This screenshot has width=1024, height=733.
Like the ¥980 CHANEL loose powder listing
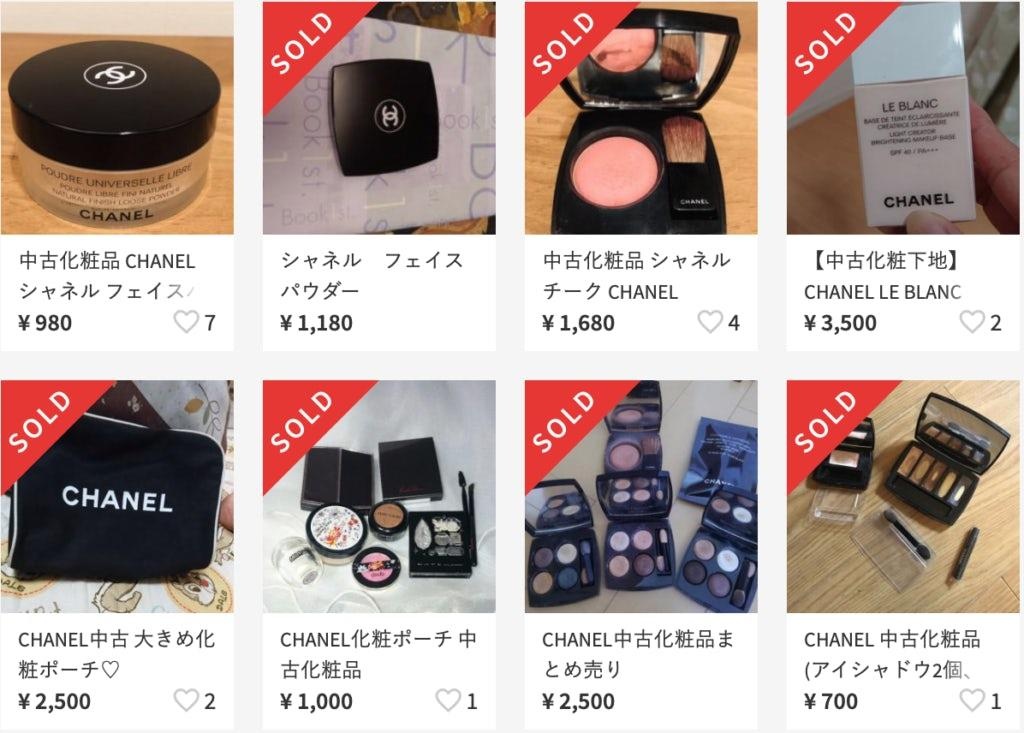pos(186,322)
